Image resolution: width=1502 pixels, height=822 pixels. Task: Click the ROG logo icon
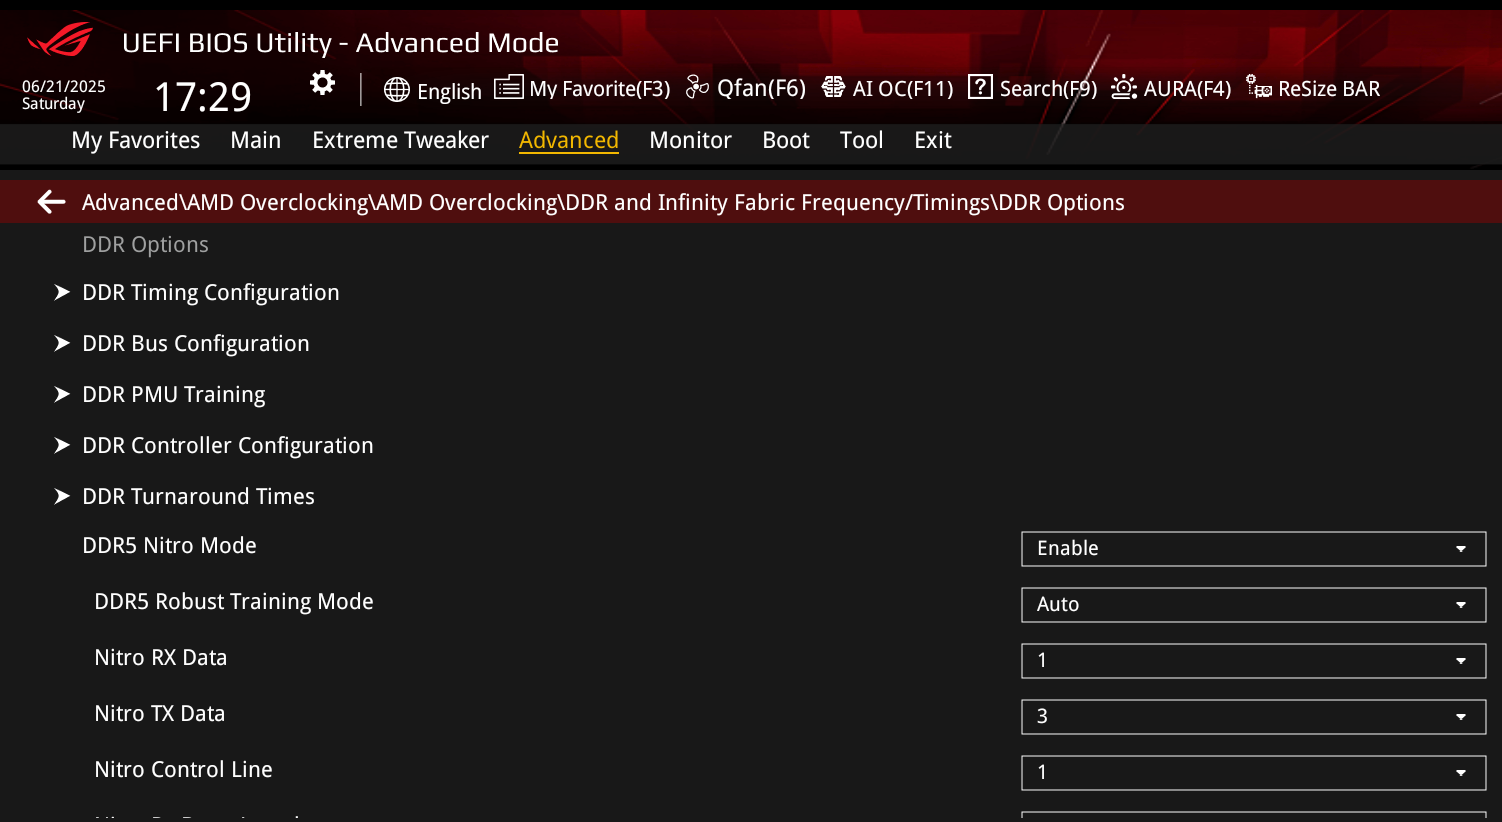(60, 41)
